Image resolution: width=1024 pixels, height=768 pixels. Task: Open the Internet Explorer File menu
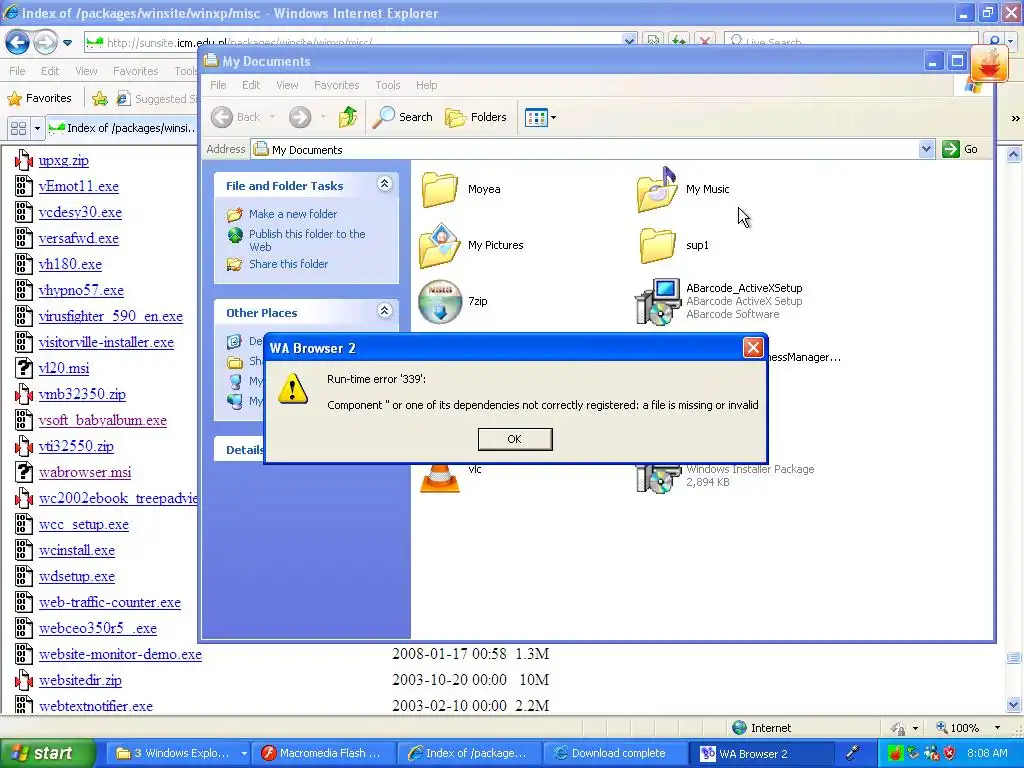(17, 71)
